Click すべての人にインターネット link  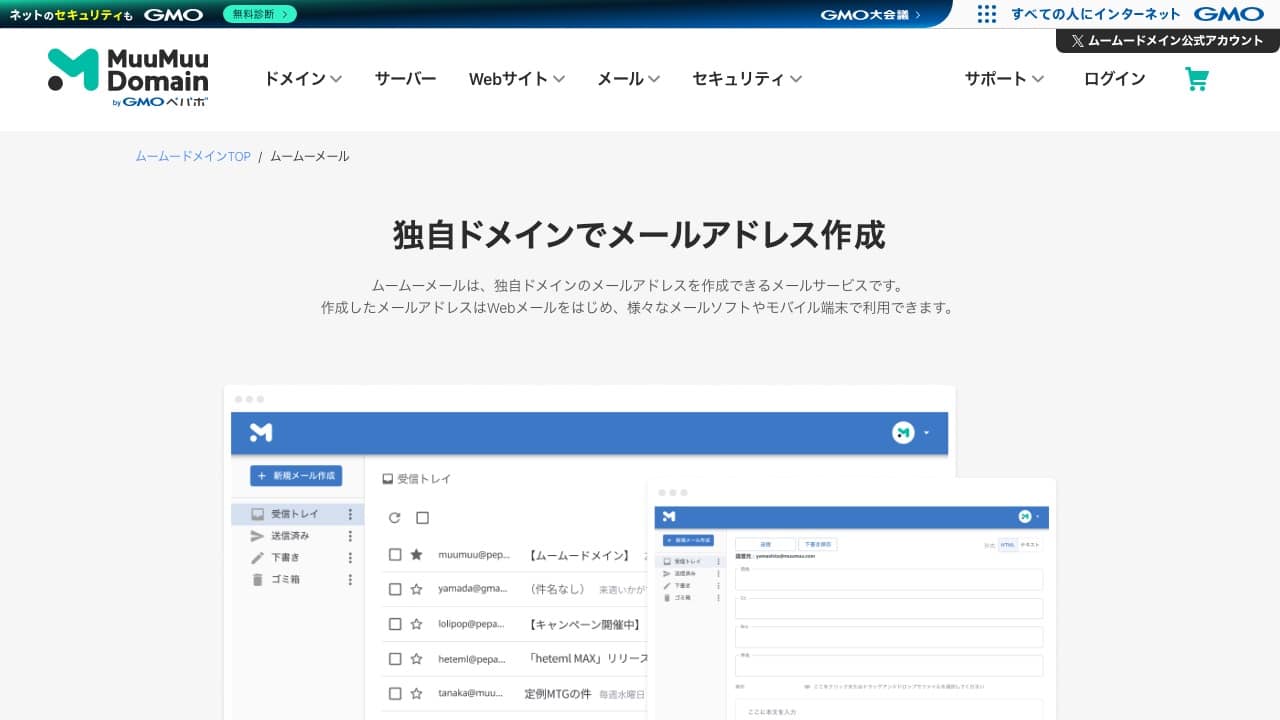pyautogui.click(x=1096, y=14)
